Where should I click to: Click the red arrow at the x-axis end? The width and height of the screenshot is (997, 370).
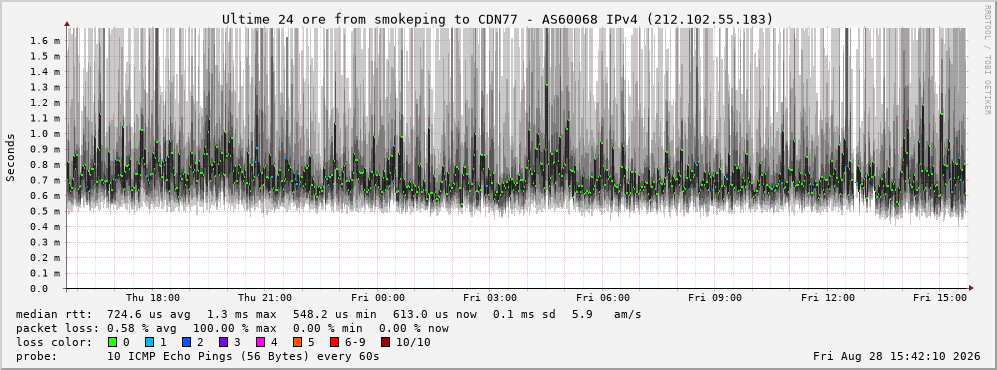970,288
